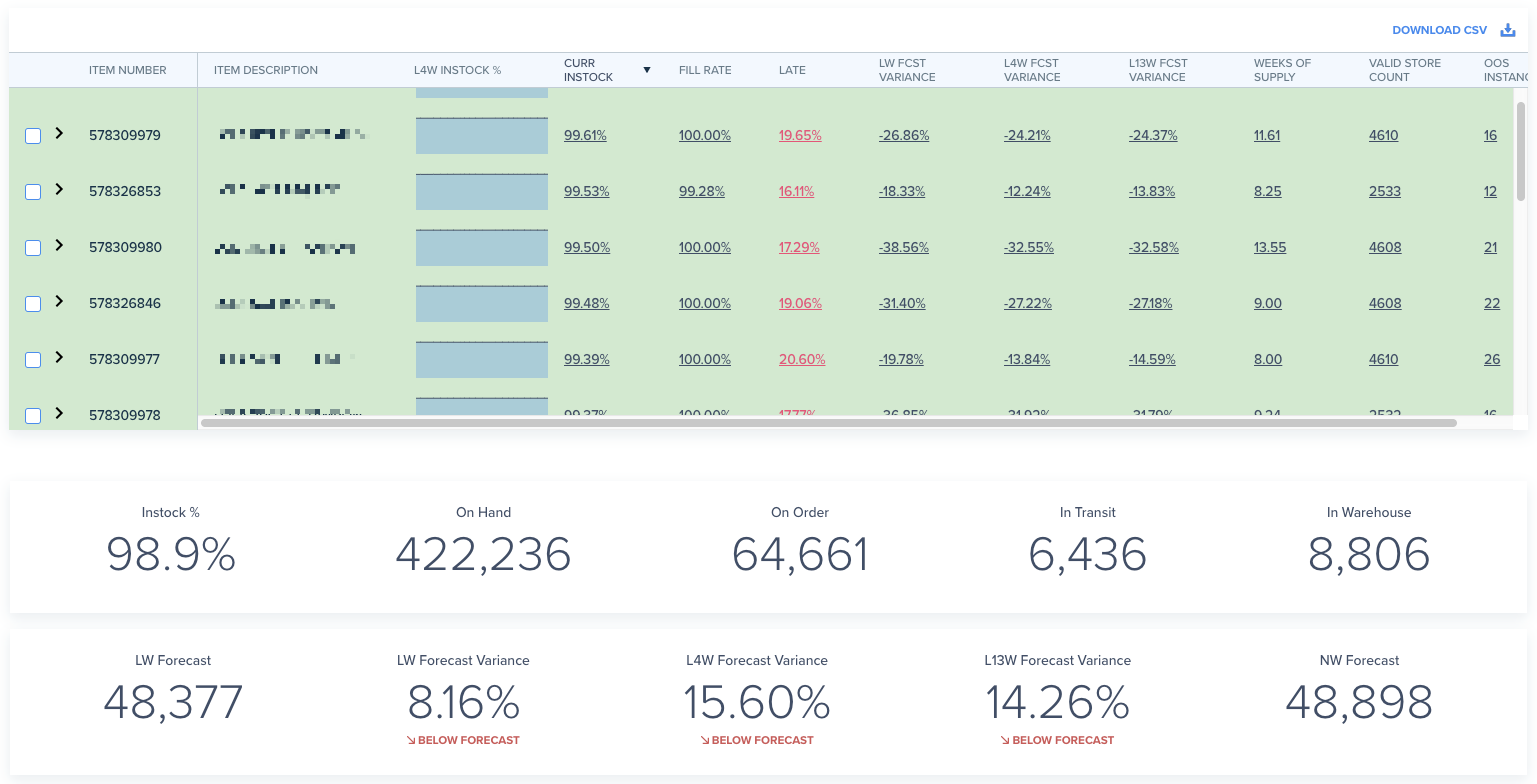
Task: Open current instock link 99.61%
Action: pyautogui.click(x=585, y=135)
